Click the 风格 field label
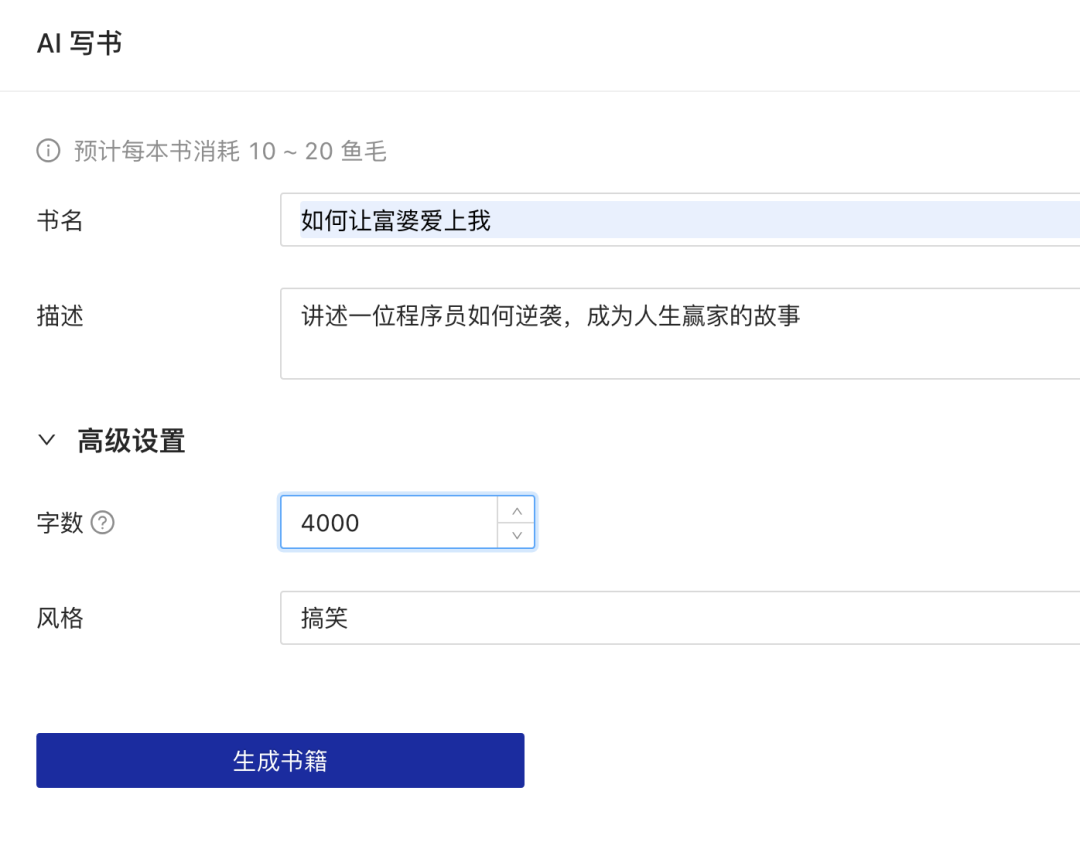 click(x=60, y=618)
